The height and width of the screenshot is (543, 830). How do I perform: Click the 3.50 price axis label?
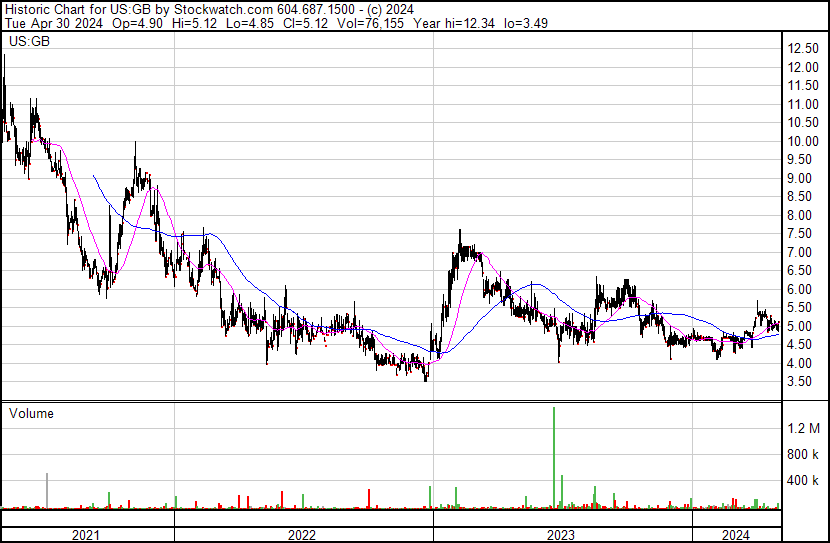point(799,382)
